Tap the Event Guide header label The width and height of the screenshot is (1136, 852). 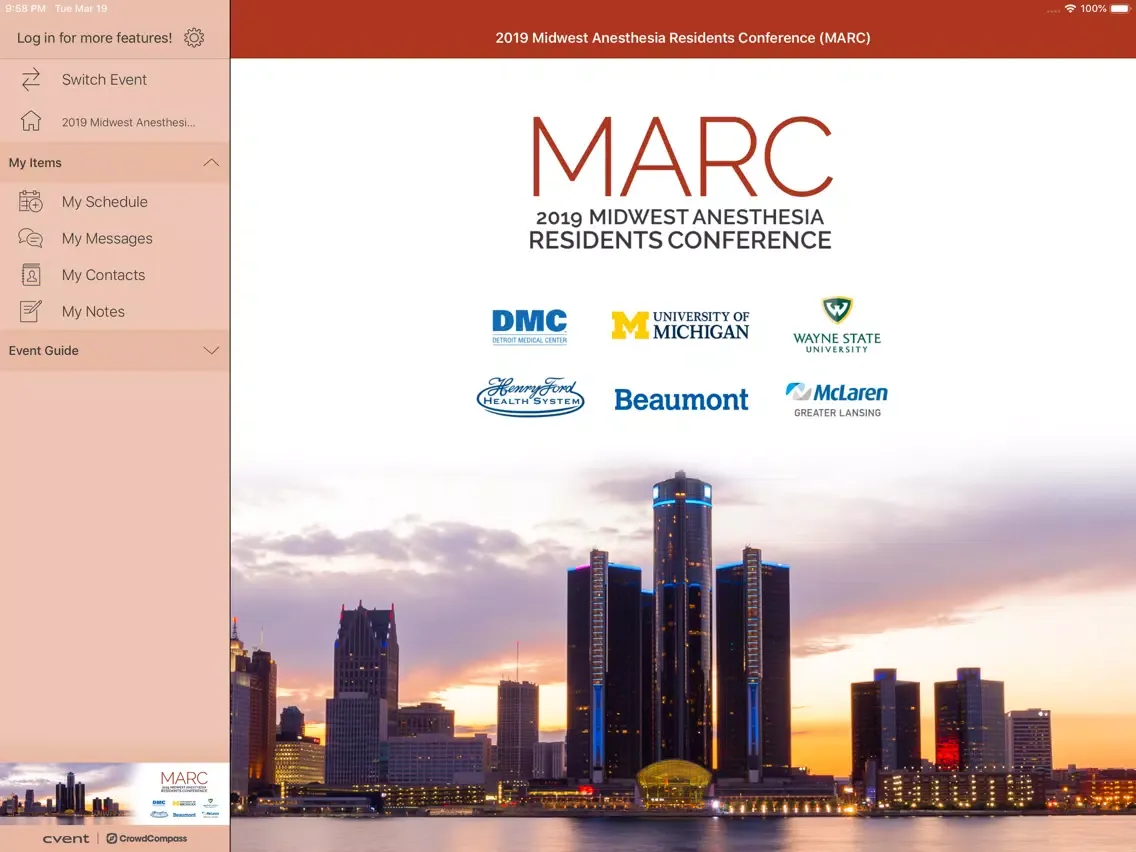[43, 351]
